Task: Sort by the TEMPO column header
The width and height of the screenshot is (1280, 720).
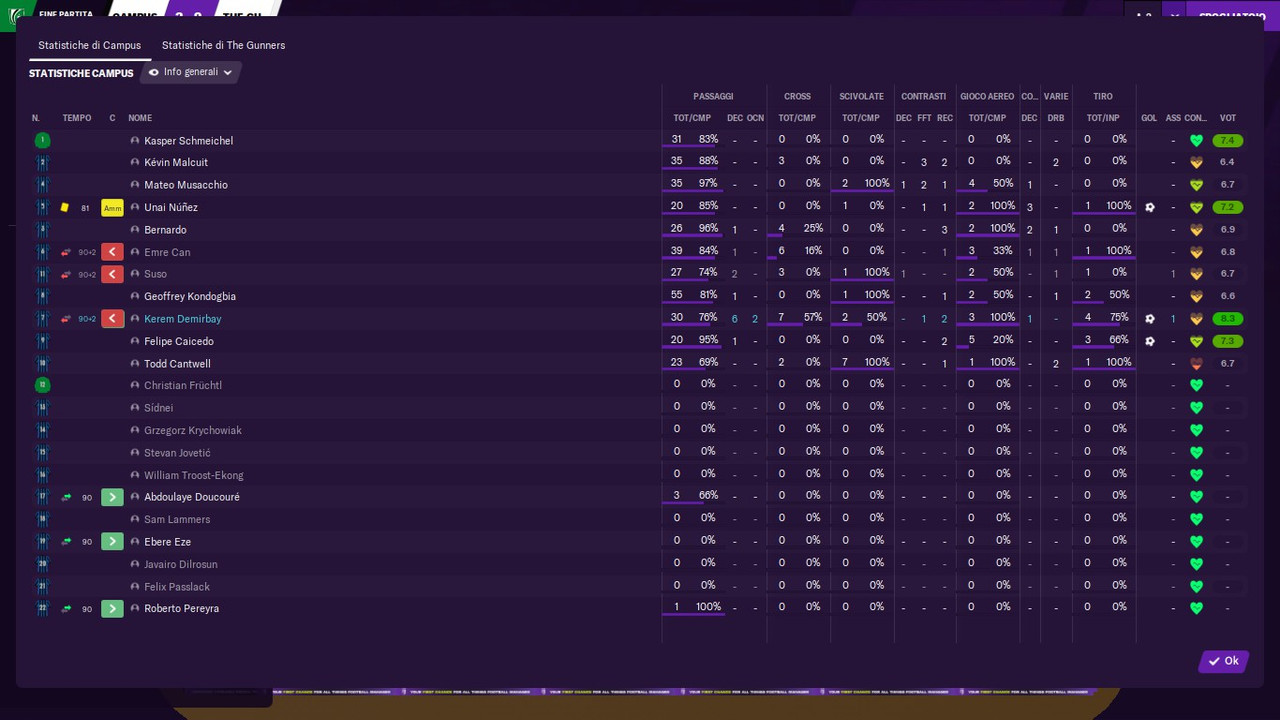Action: (77, 118)
